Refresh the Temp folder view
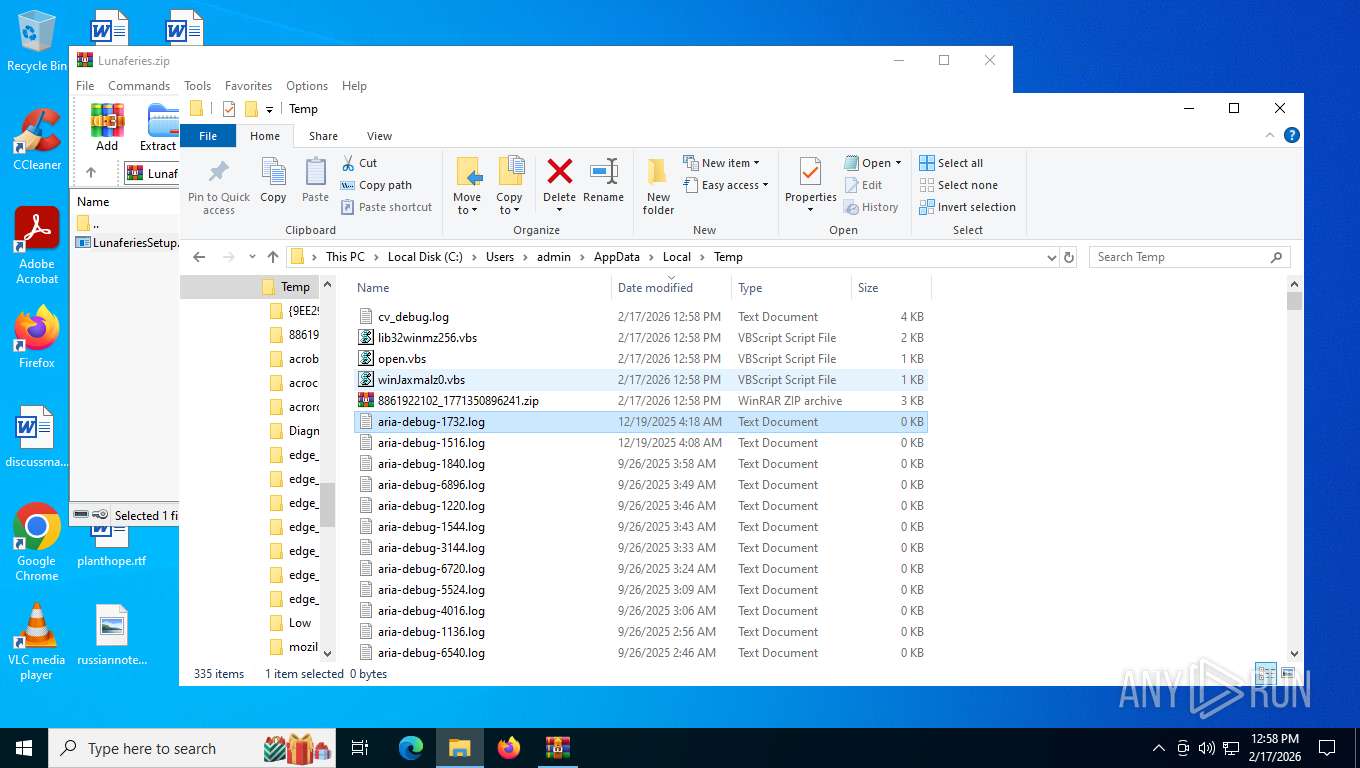 pos(1069,257)
